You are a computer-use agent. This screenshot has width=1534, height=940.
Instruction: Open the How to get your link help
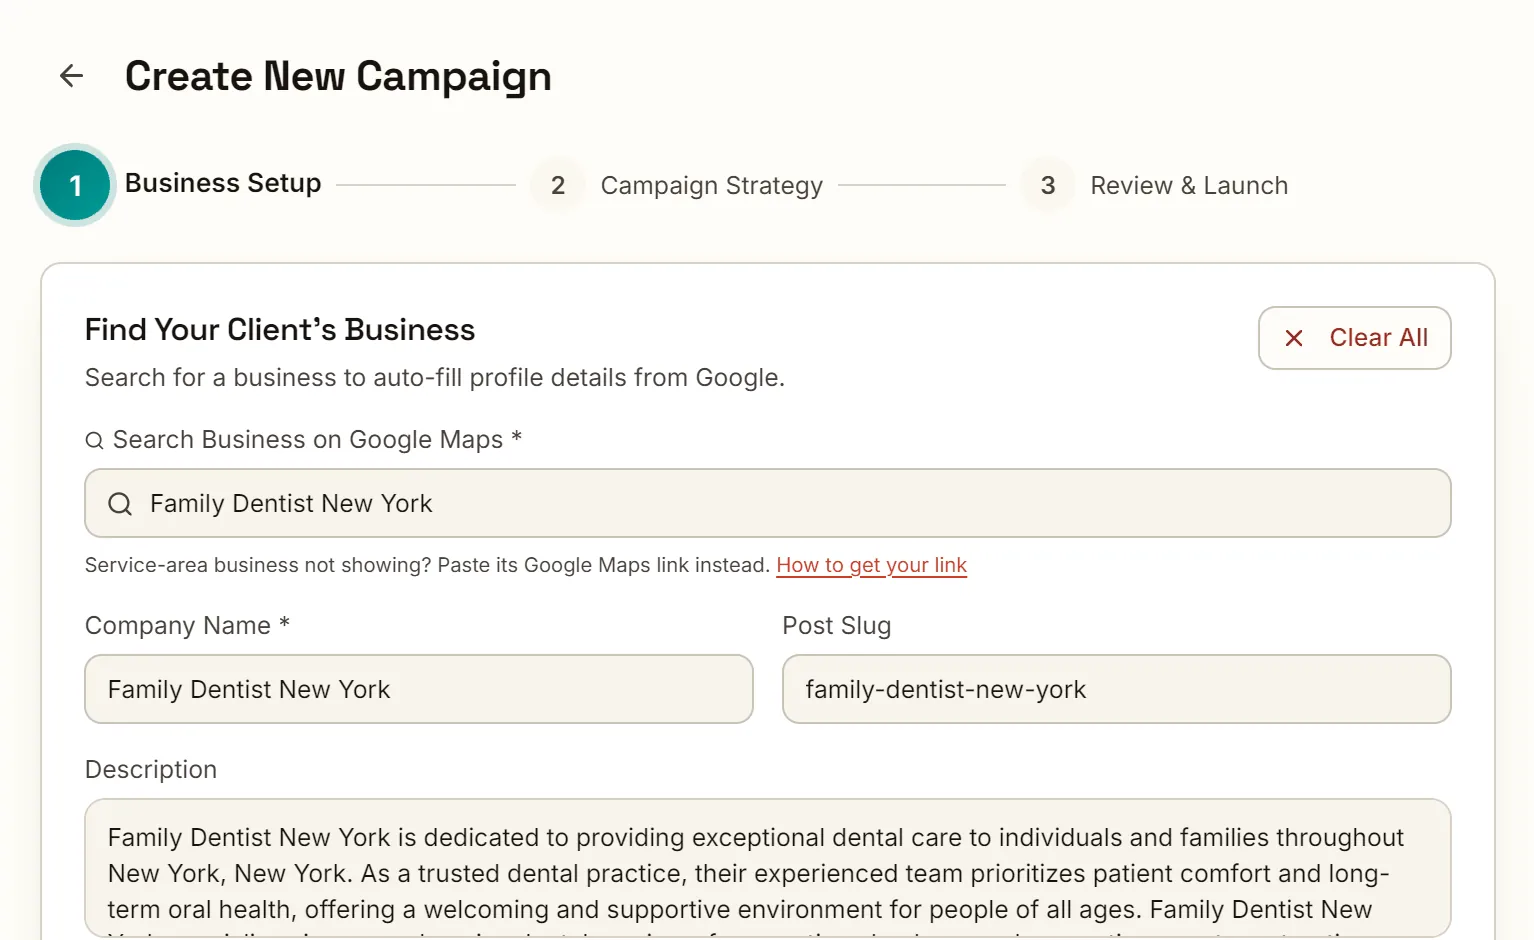click(x=872, y=565)
